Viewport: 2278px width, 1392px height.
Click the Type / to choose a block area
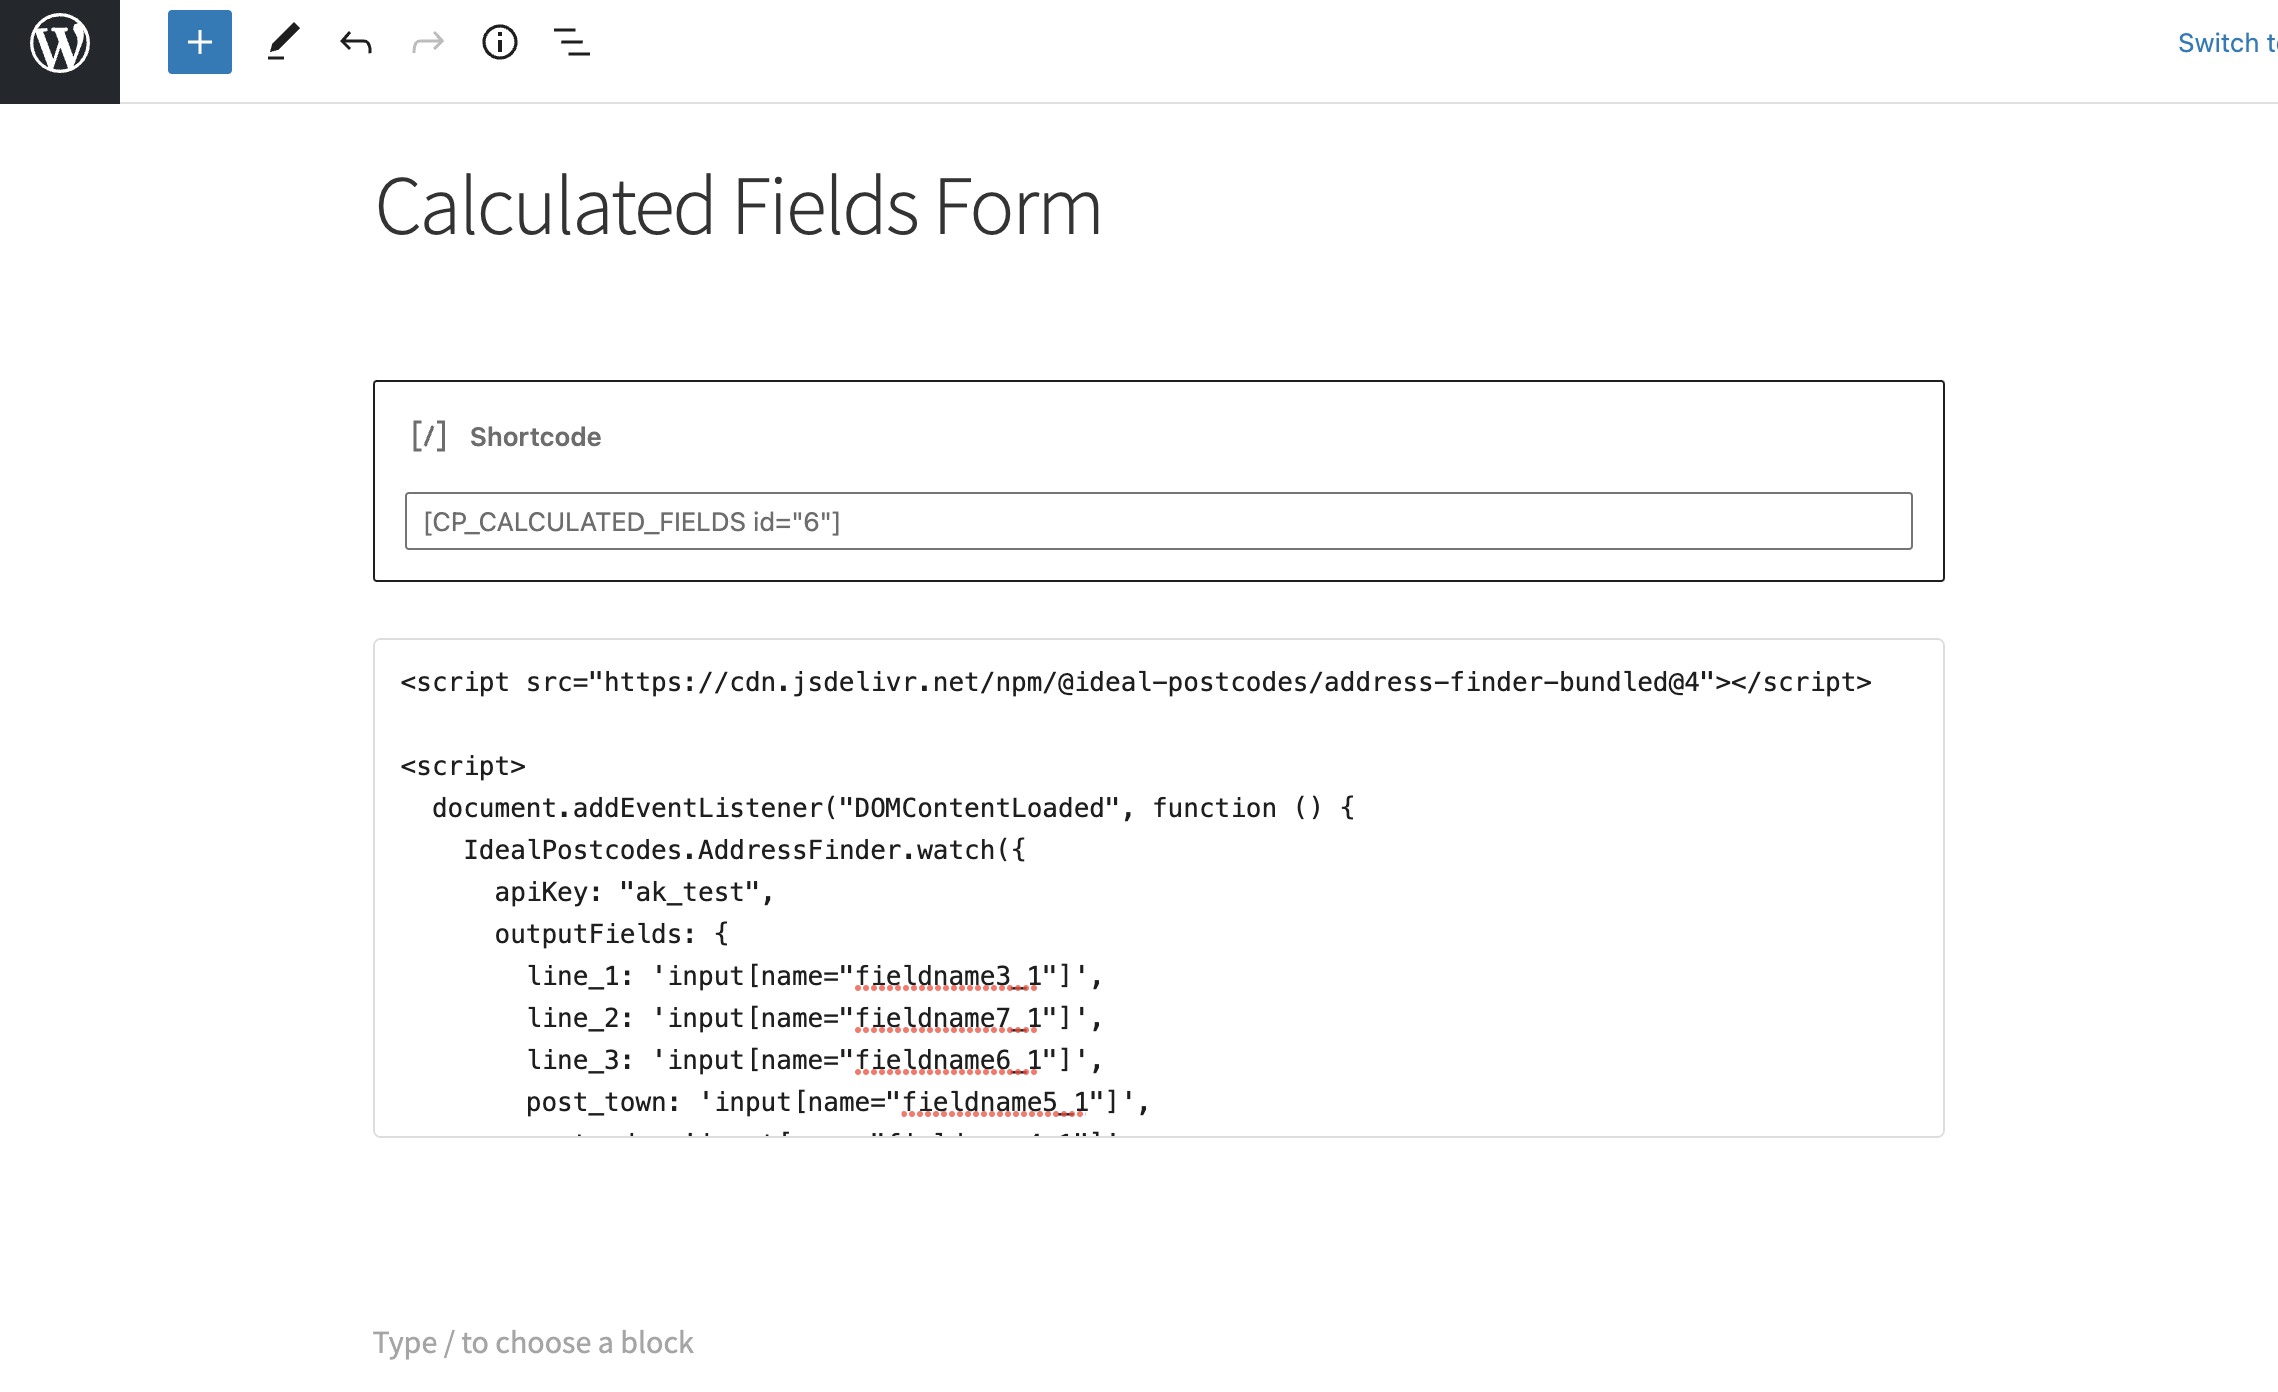pyautogui.click(x=531, y=1342)
